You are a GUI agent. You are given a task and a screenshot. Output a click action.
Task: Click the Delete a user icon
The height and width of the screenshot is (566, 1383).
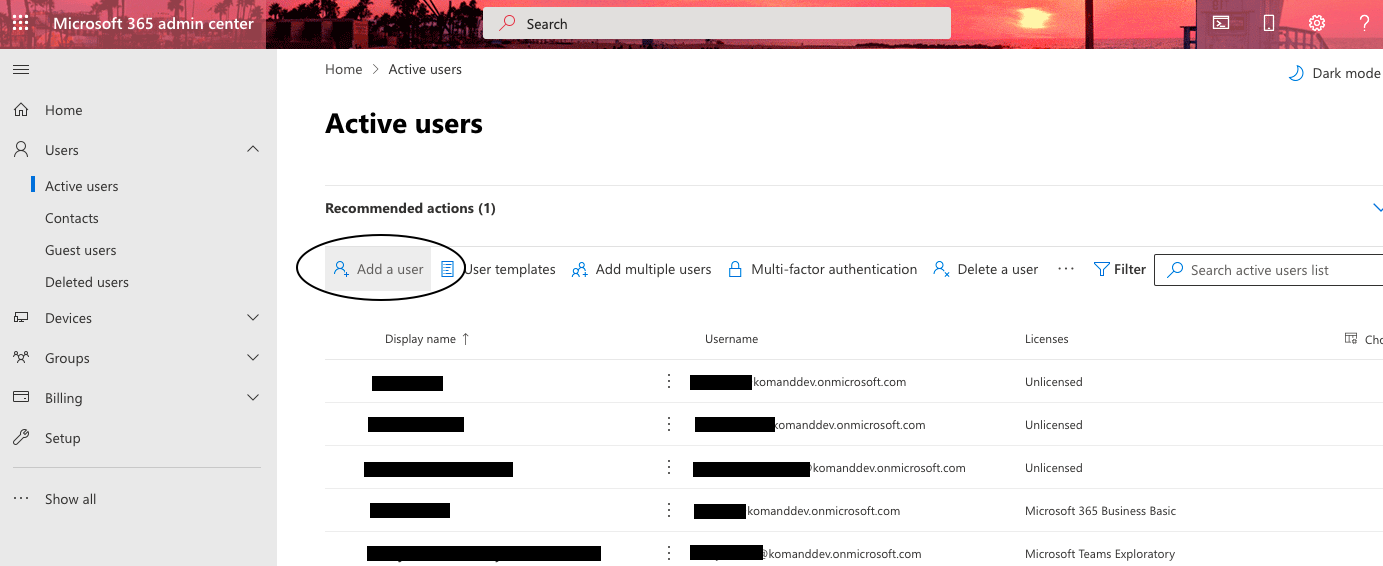pyautogui.click(x=941, y=269)
